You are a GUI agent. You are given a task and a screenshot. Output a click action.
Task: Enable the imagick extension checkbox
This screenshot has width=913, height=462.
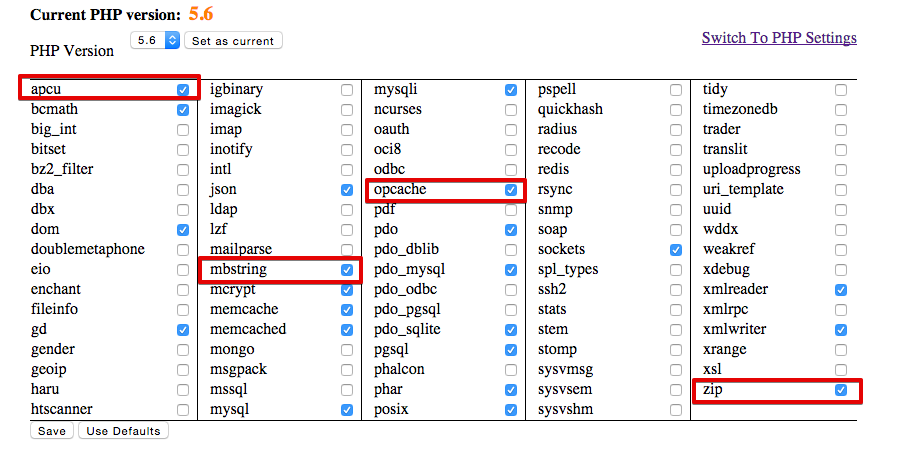[x=347, y=110]
